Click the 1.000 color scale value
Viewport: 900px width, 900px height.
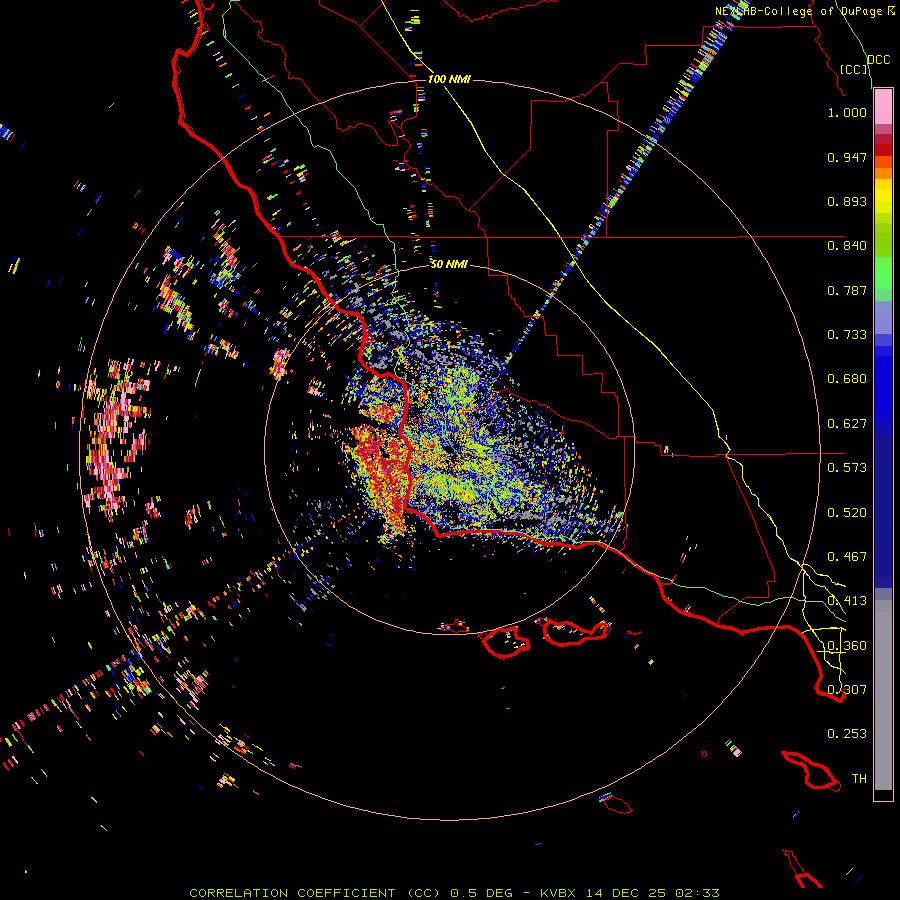847,112
